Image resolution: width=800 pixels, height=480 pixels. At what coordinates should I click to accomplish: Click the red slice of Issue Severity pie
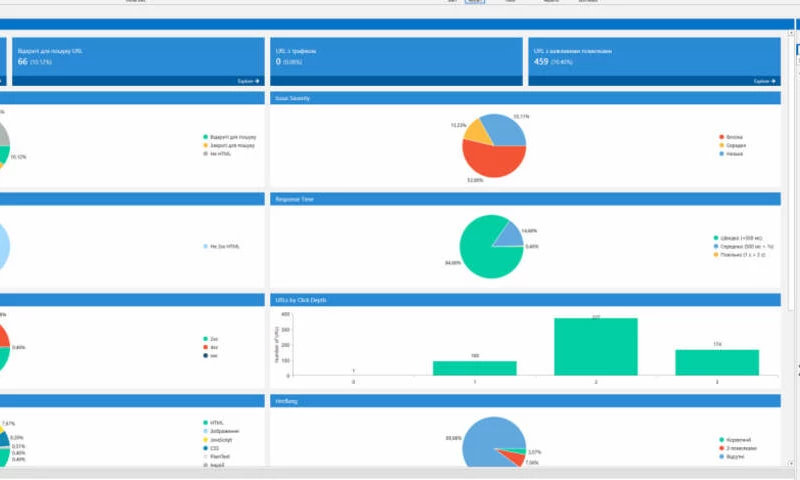click(490, 158)
